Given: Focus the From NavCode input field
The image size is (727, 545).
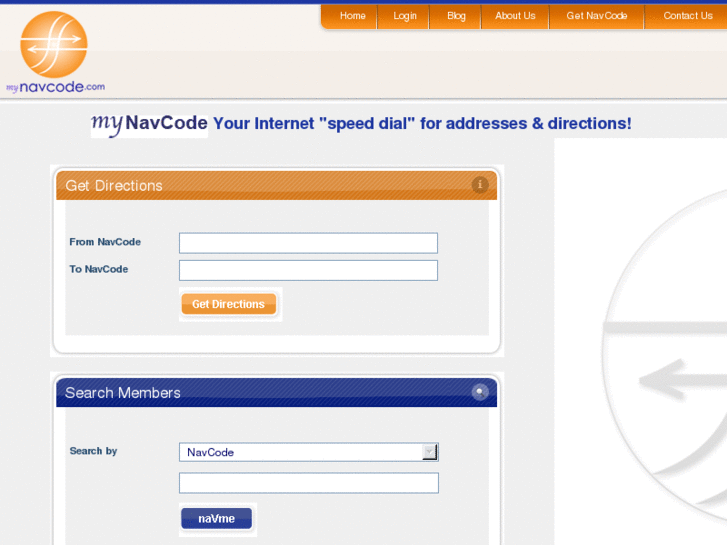Looking at the screenshot, I should 308,243.
